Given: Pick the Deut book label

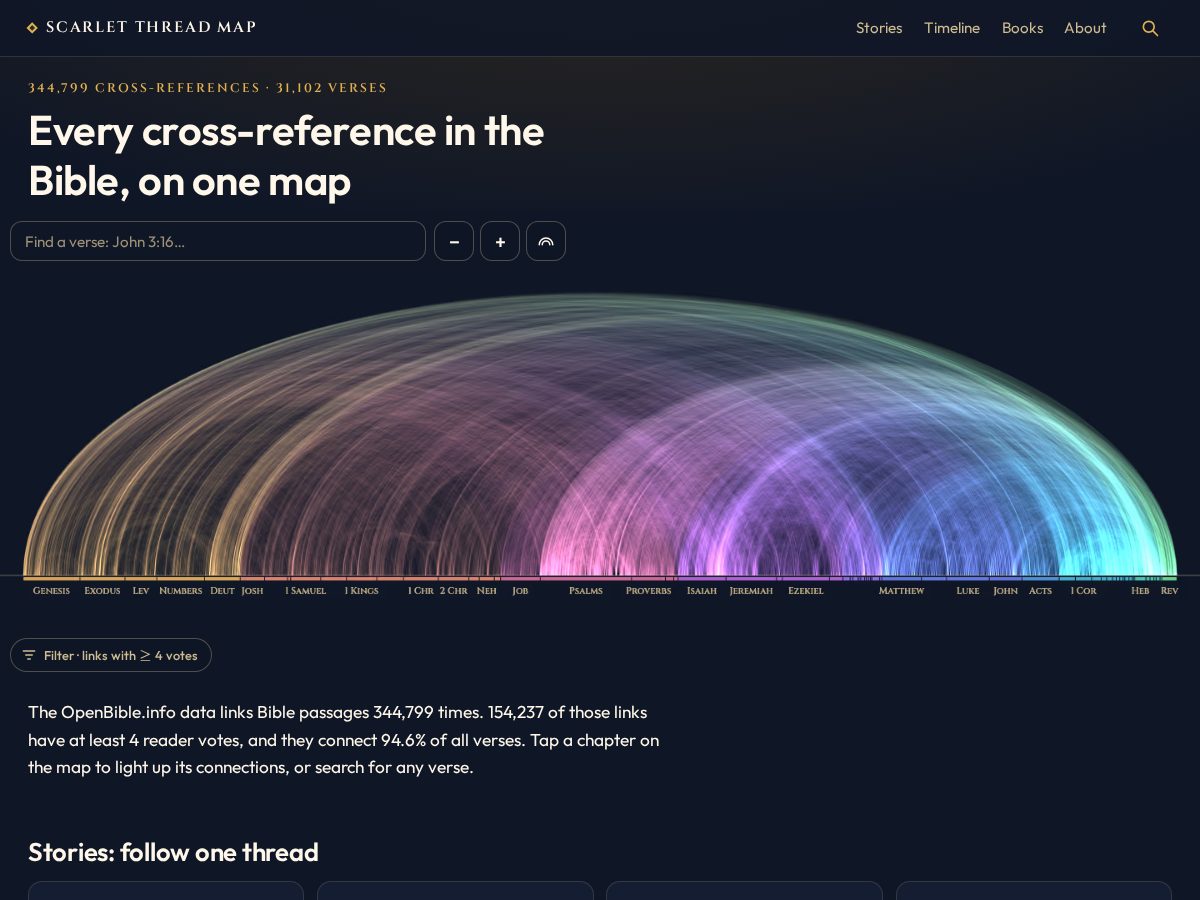Looking at the screenshot, I should click(x=222, y=591).
